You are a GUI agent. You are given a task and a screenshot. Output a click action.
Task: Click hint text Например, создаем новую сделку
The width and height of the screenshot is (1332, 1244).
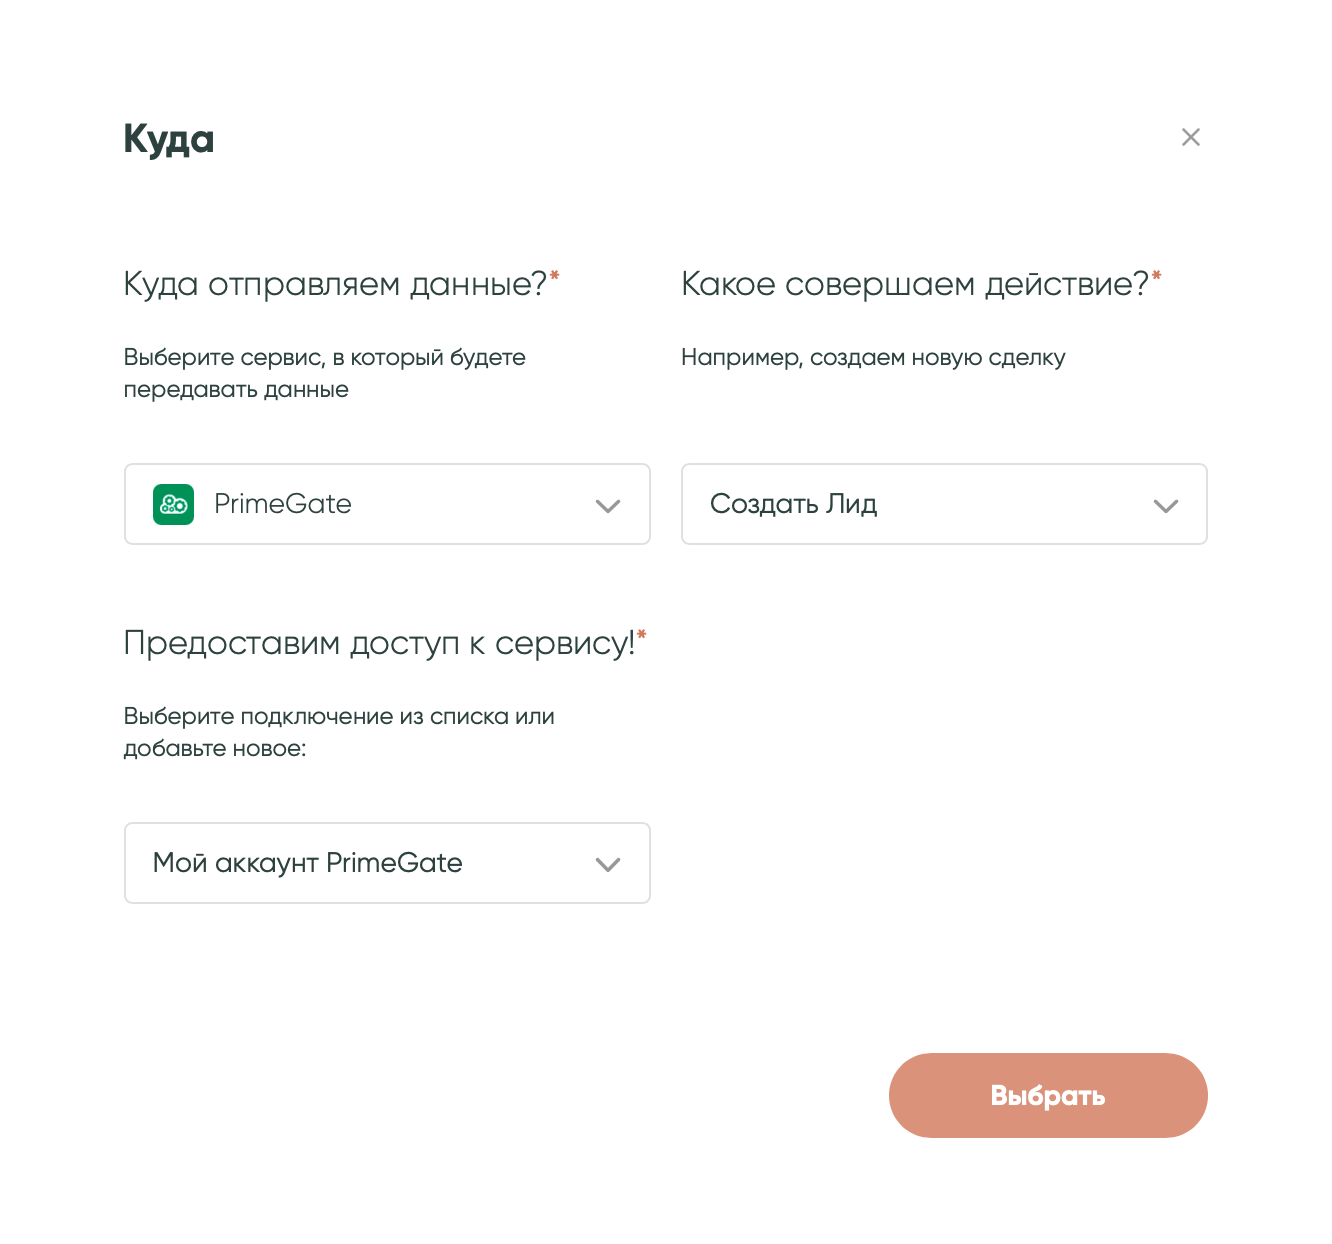click(873, 358)
